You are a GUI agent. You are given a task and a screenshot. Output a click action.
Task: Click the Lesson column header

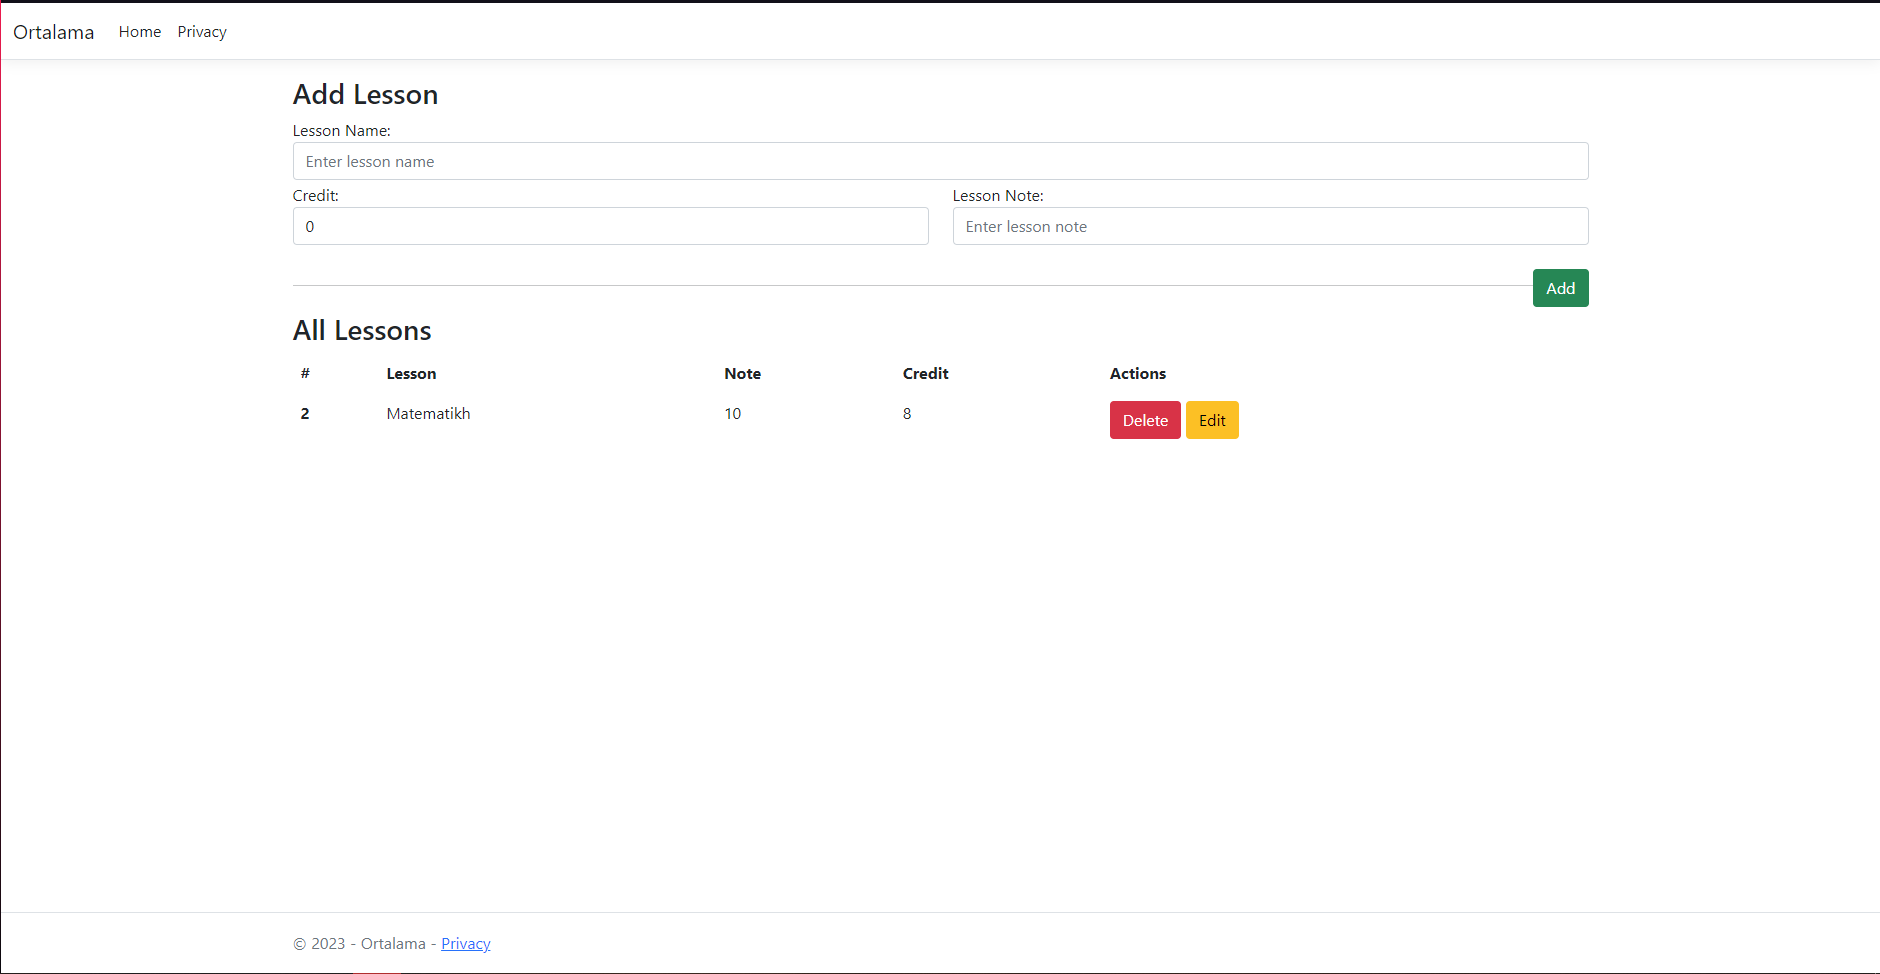[411, 373]
